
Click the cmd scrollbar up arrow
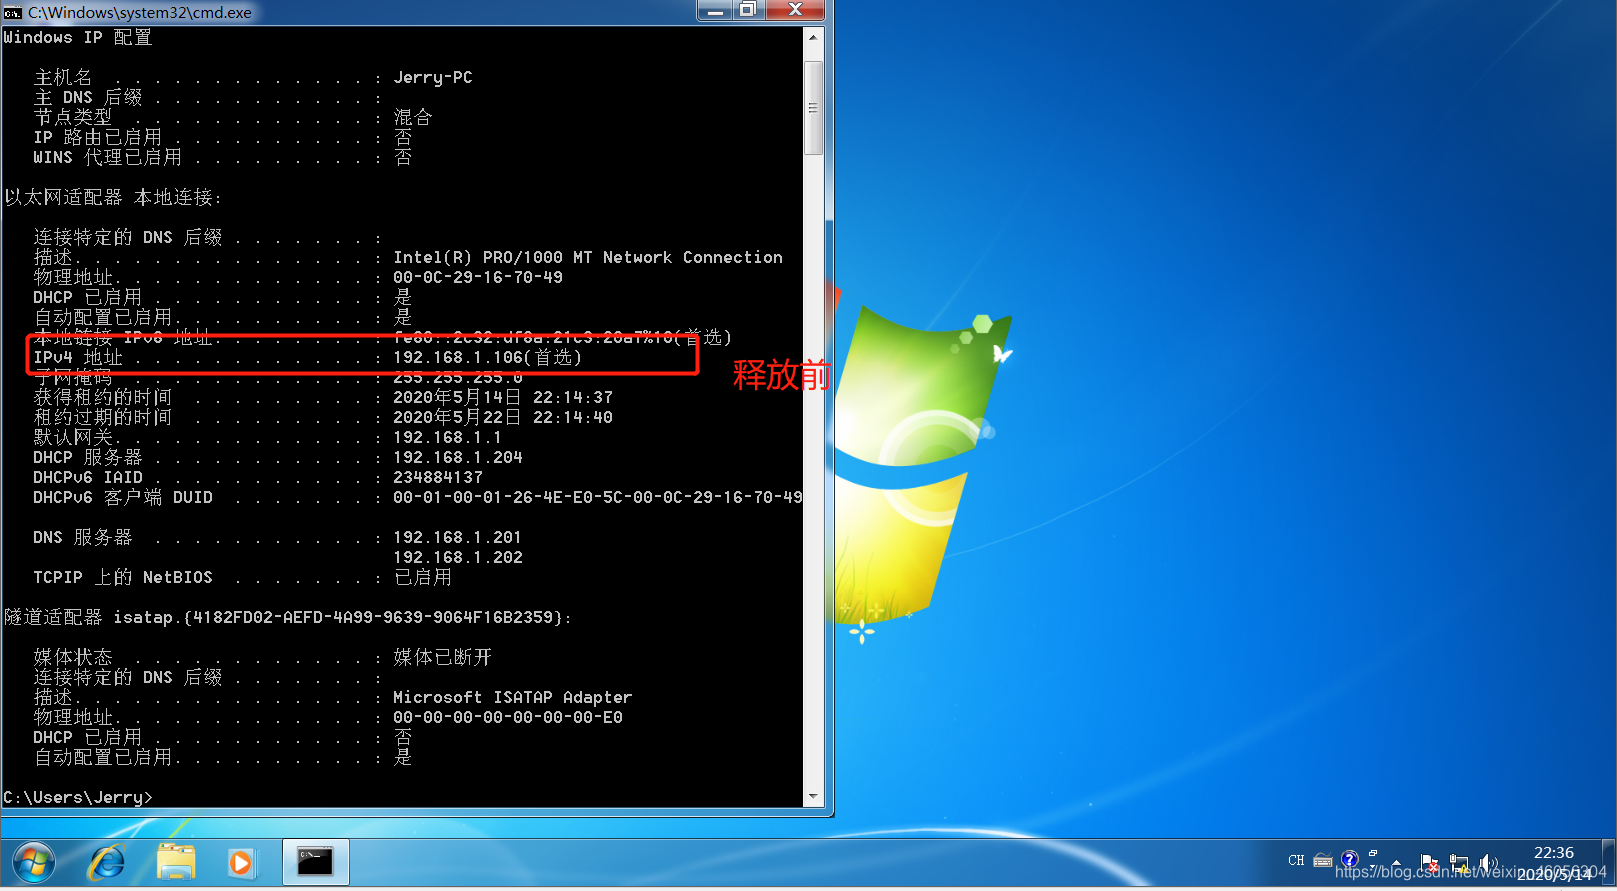pos(813,37)
